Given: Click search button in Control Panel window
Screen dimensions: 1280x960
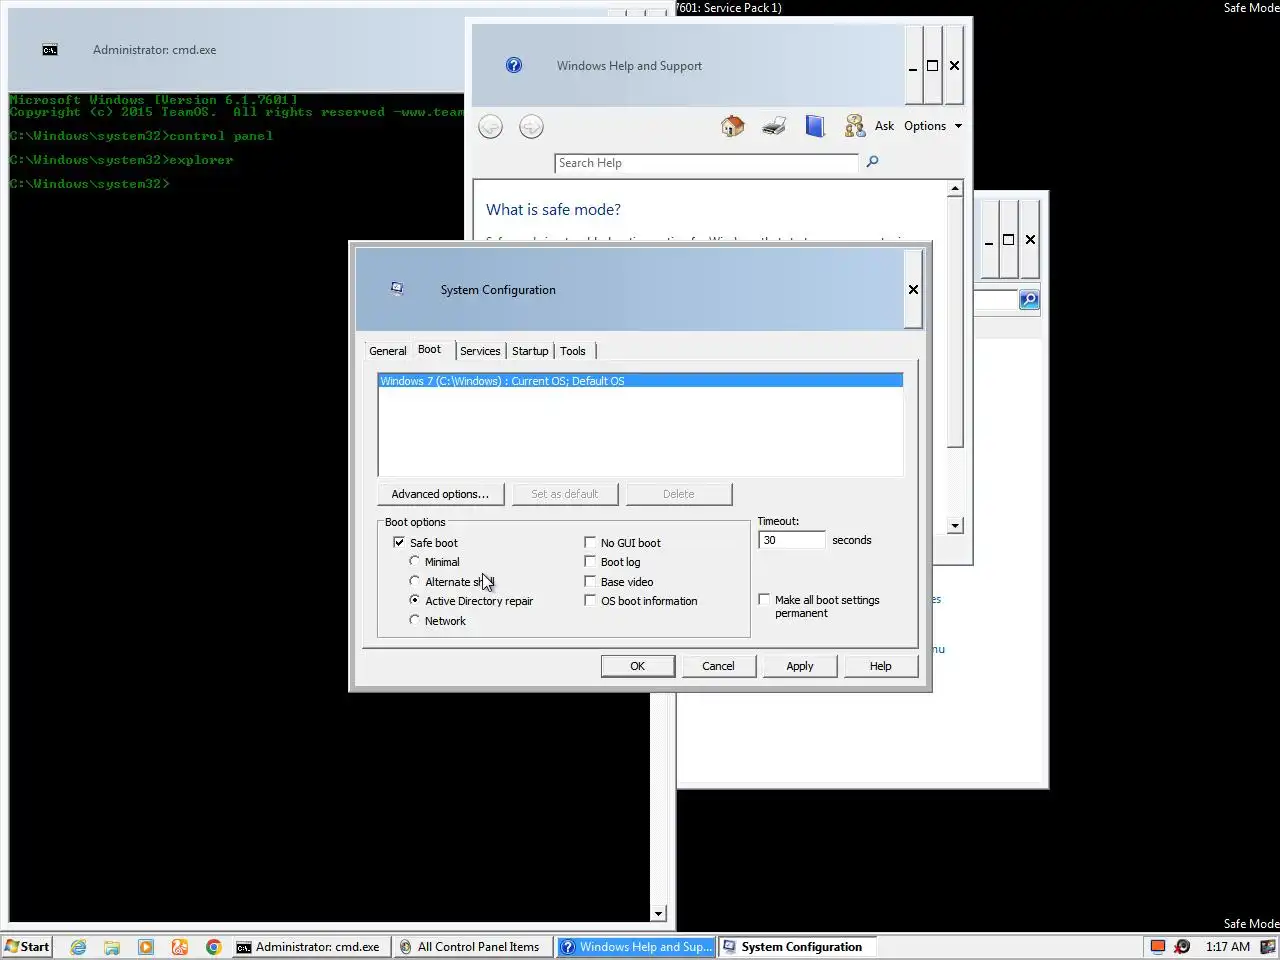Looking at the screenshot, I should [1028, 300].
